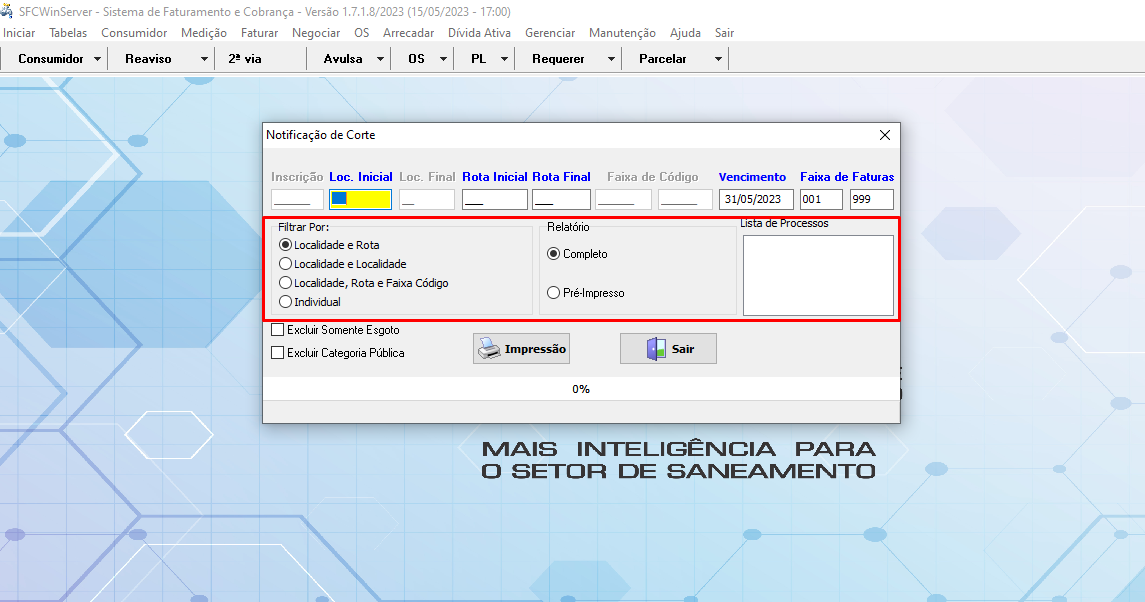Click the 2ª via toolbar button
Screen dimensions: 1145x602
point(245,59)
